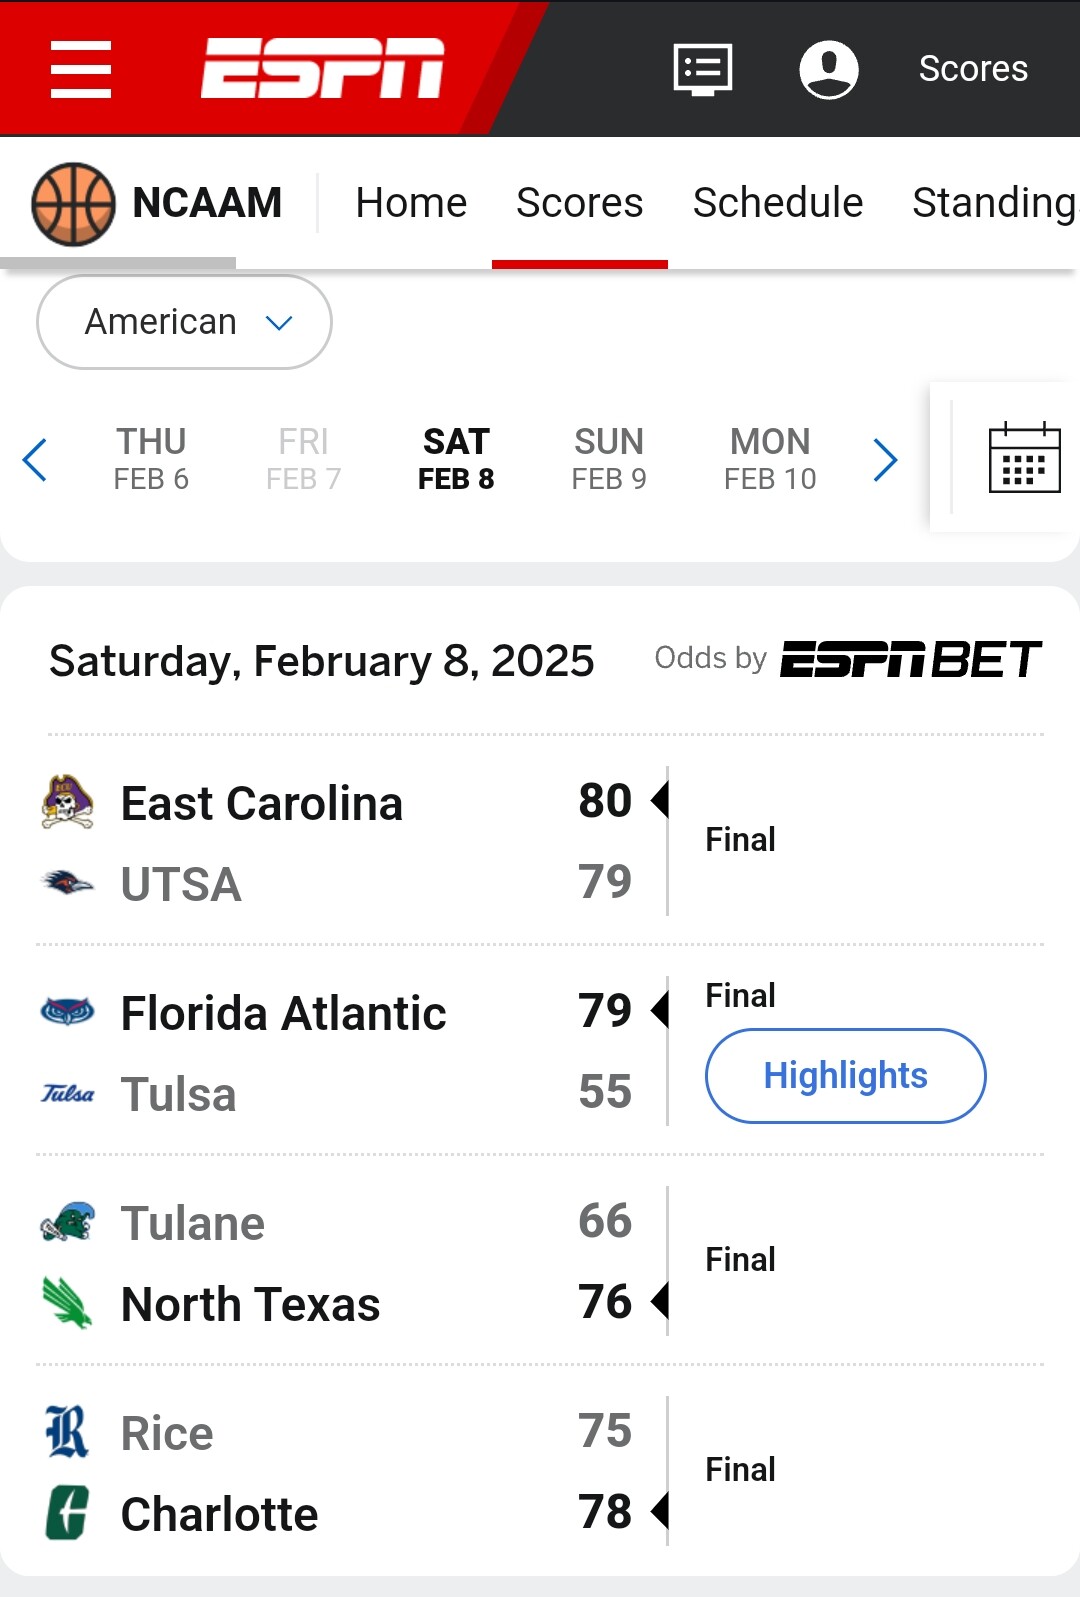1080x1597 pixels.
Task: Tap the North Texas eagle logo
Action: (x=67, y=1303)
